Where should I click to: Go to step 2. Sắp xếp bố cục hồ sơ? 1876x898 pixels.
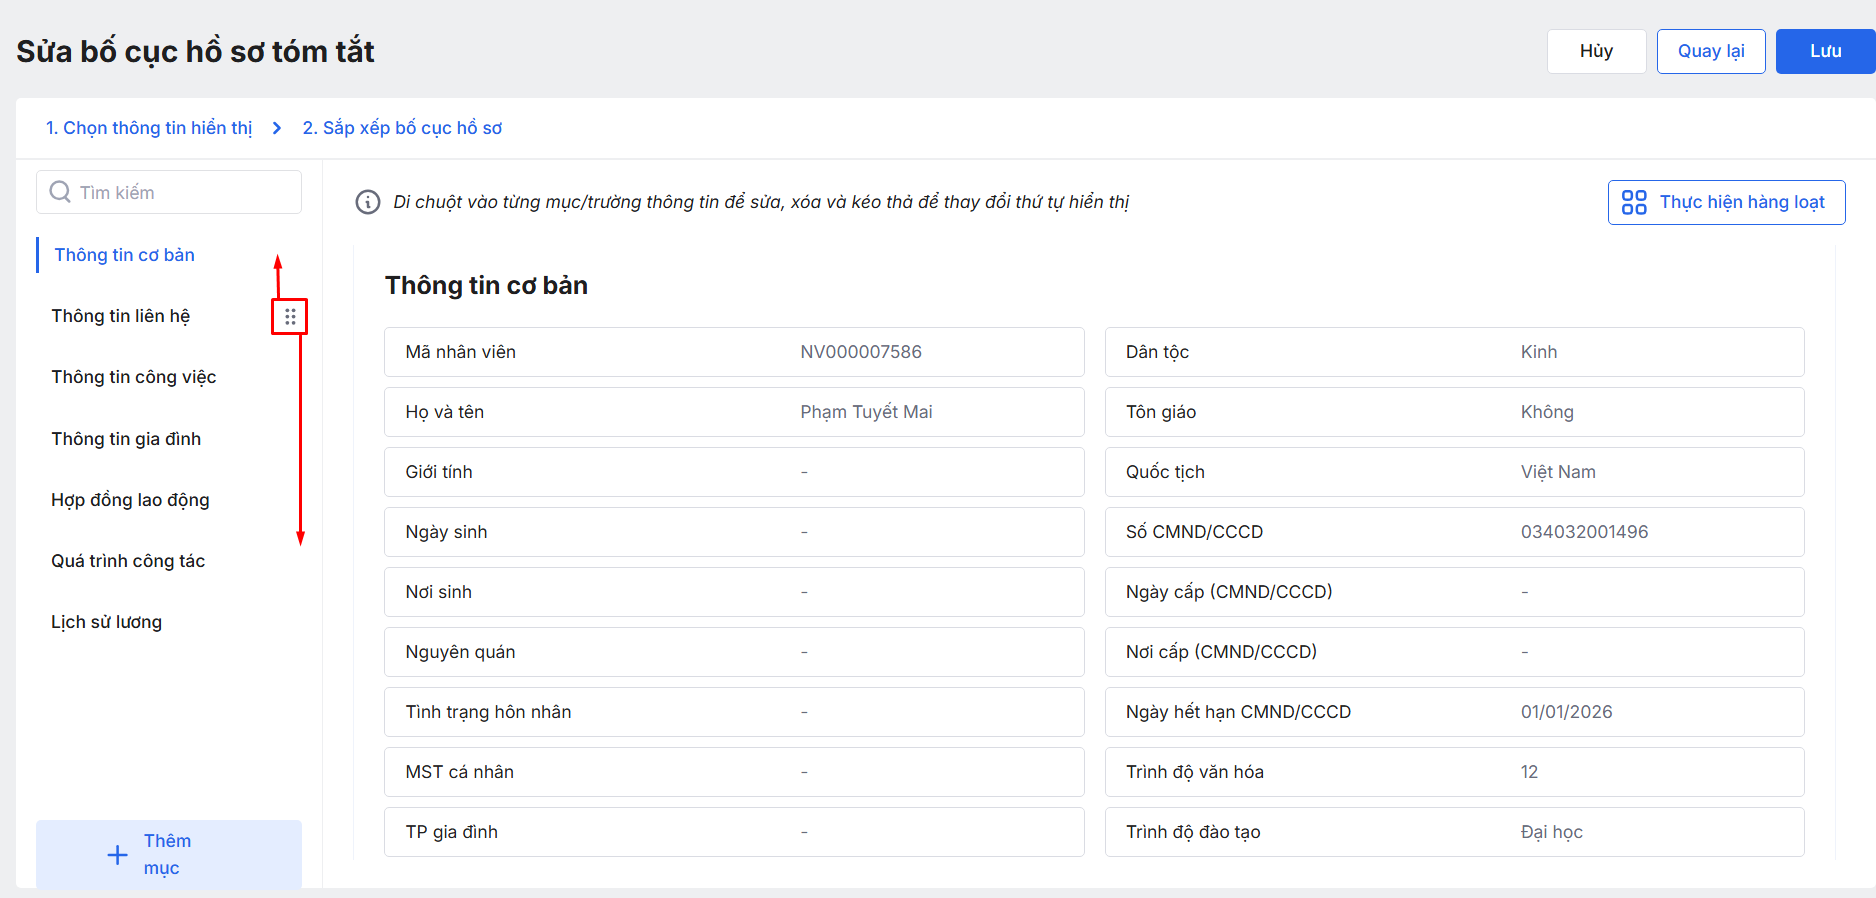click(x=402, y=128)
